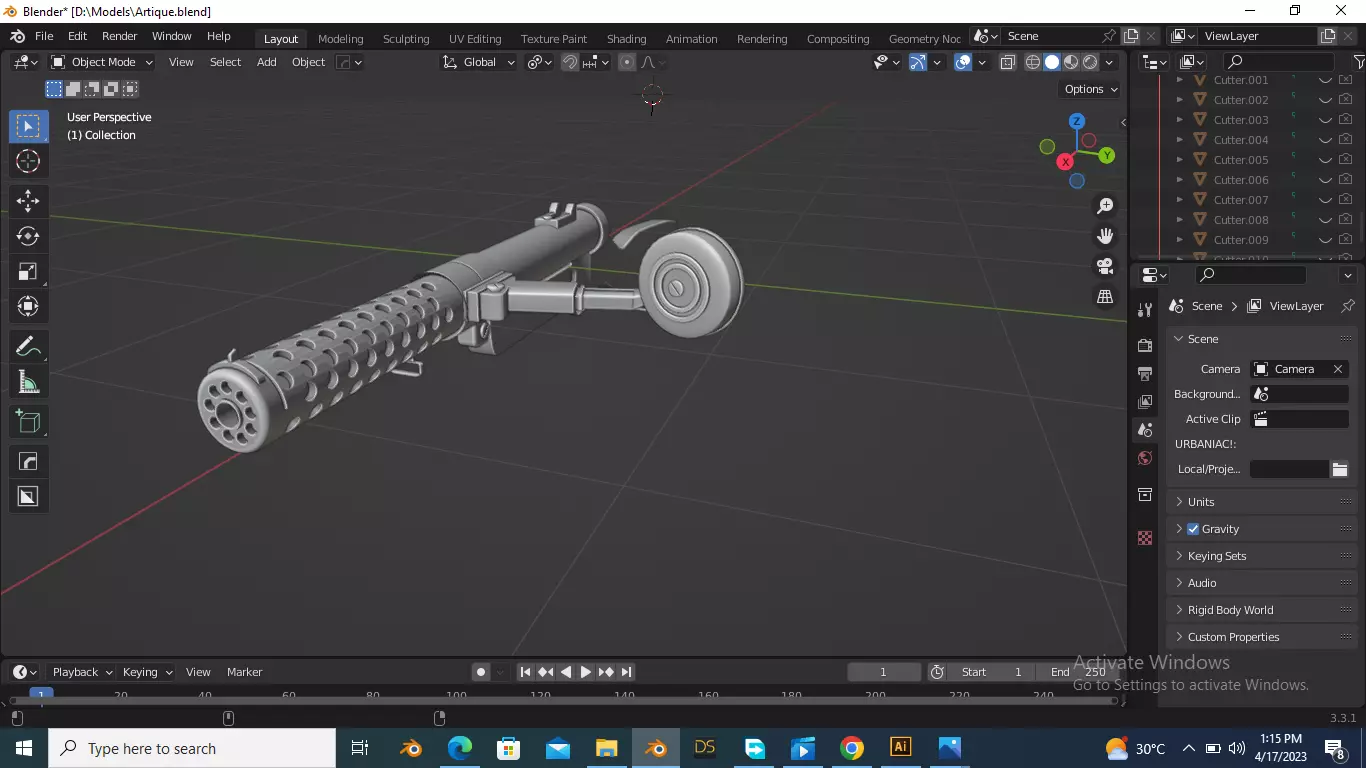Switch to the Sculpting workspace tab
The height and width of the screenshot is (768, 1366).
pos(406,39)
